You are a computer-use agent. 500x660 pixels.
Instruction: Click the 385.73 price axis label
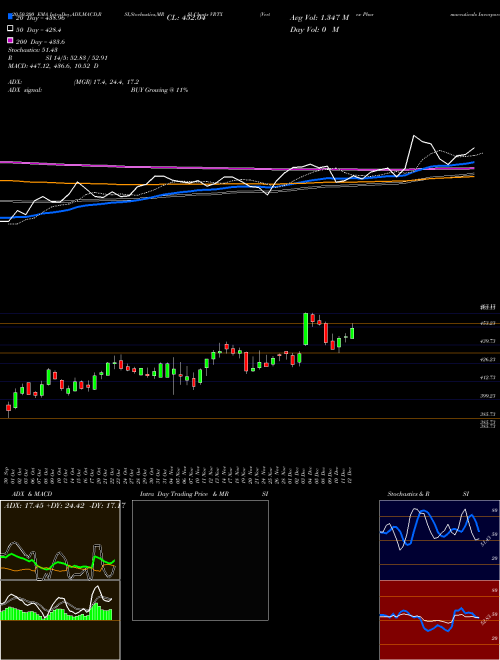coord(488,414)
